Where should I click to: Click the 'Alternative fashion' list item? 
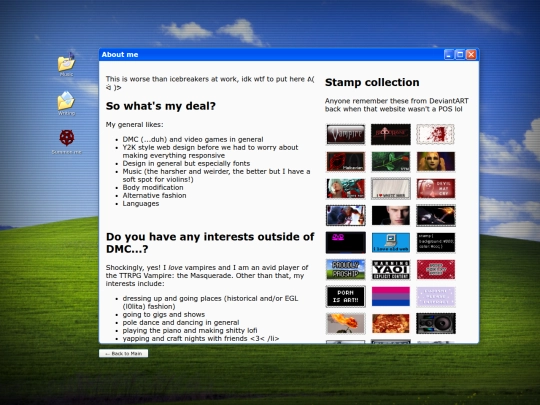[154, 195]
